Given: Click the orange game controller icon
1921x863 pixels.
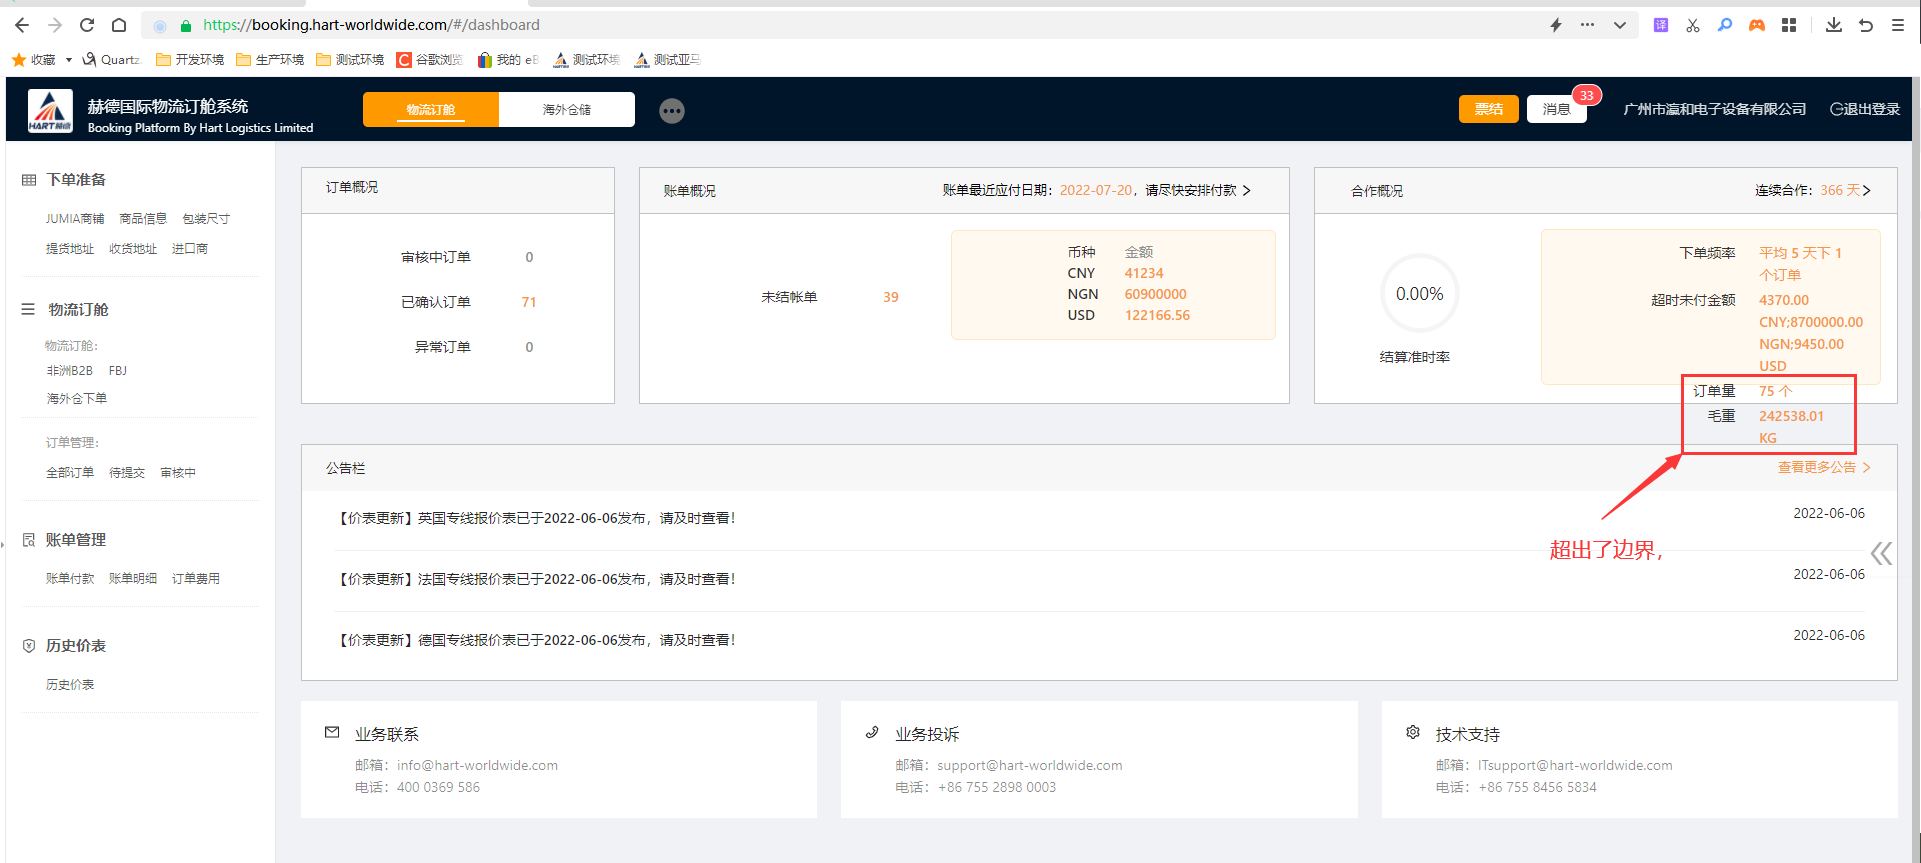Looking at the screenshot, I should (x=1756, y=25).
